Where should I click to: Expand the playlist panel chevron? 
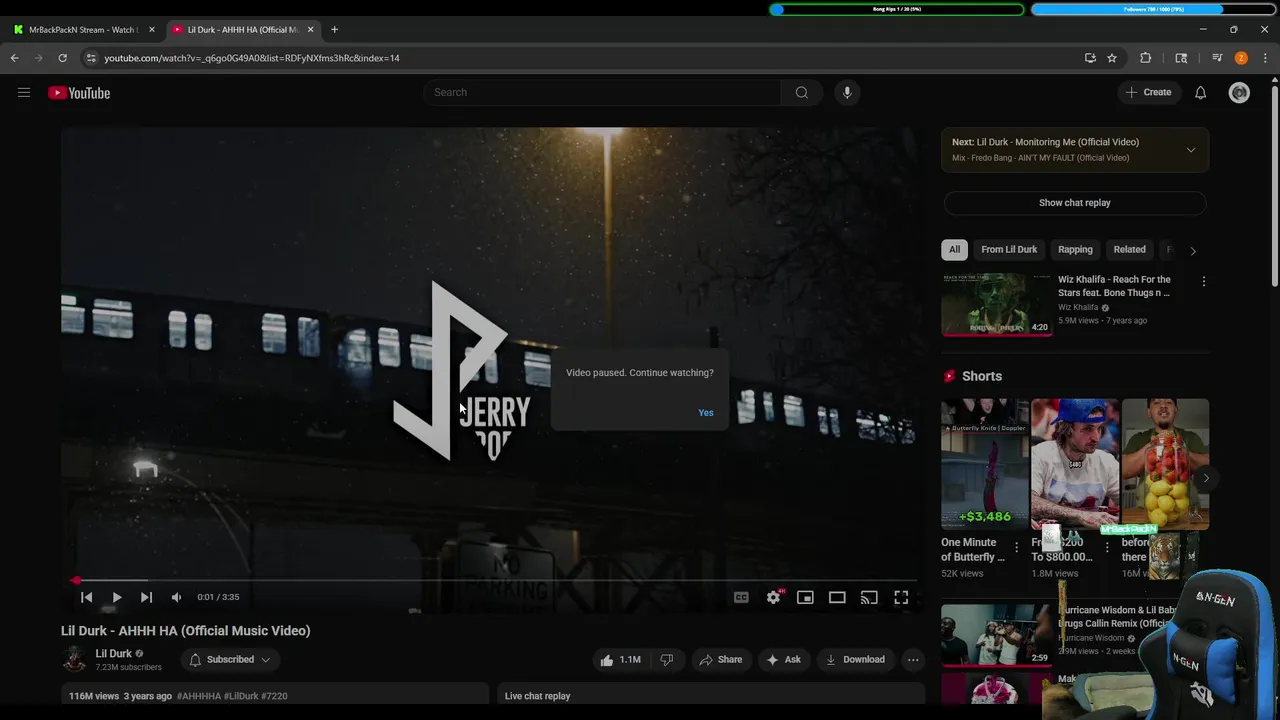point(1190,150)
